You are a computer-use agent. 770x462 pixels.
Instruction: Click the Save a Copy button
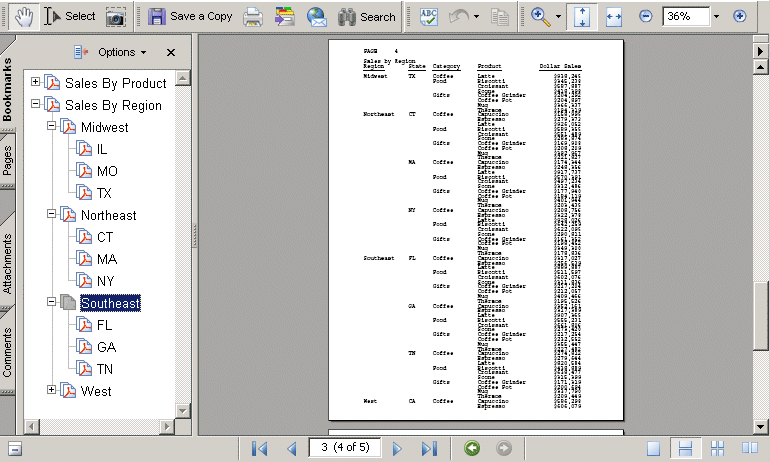[190, 16]
